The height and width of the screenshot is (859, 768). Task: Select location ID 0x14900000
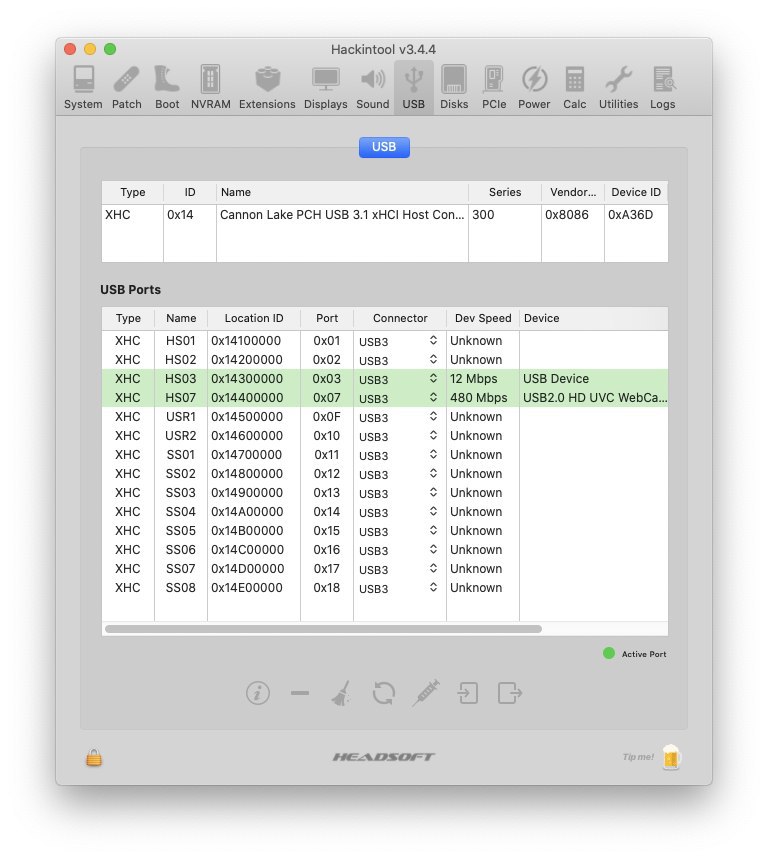247,493
